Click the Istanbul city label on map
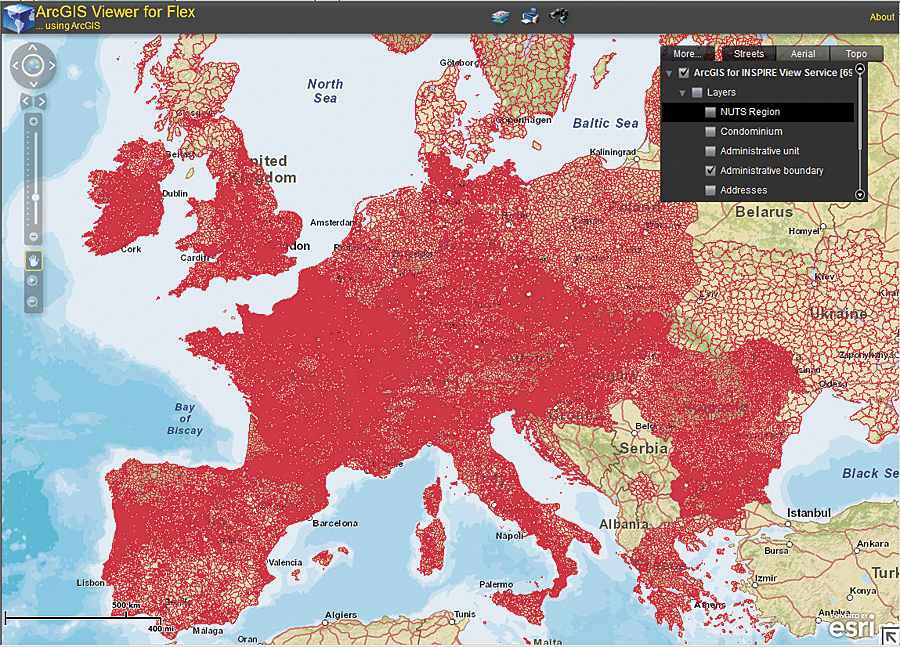 tap(809, 513)
